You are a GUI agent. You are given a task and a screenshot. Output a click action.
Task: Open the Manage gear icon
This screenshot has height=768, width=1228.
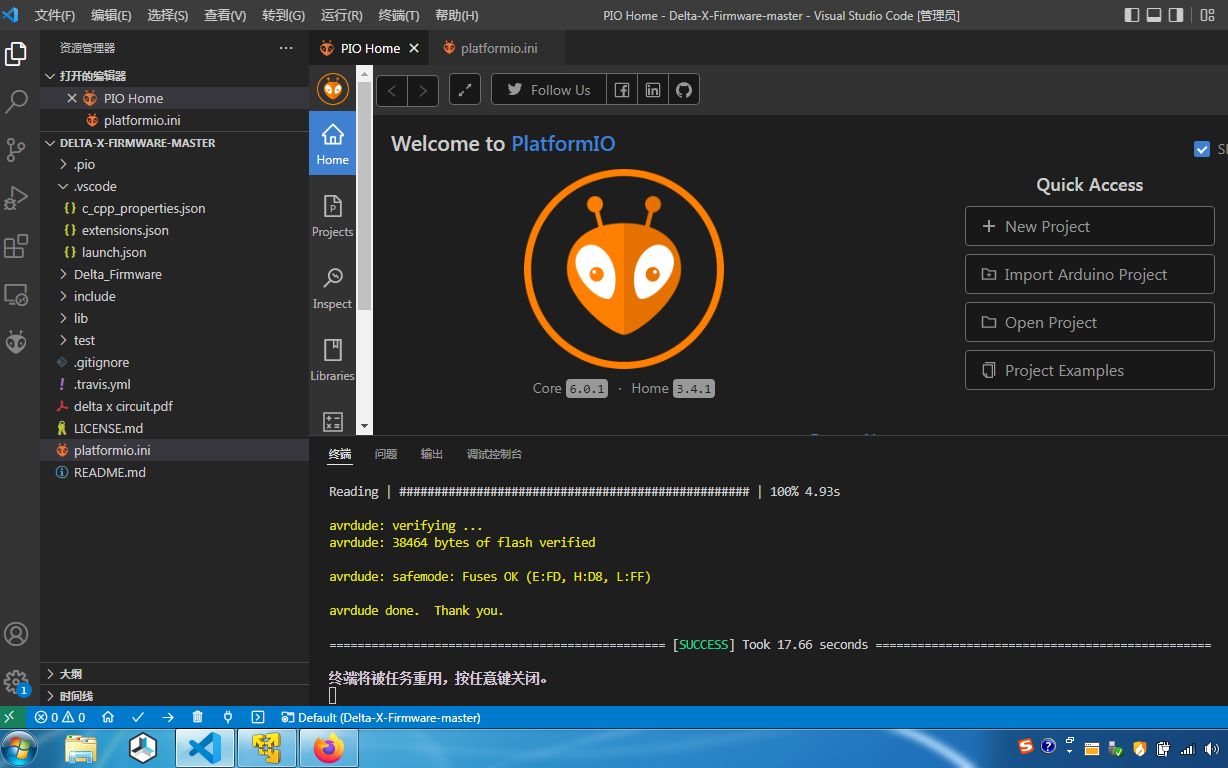click(16, 682)
